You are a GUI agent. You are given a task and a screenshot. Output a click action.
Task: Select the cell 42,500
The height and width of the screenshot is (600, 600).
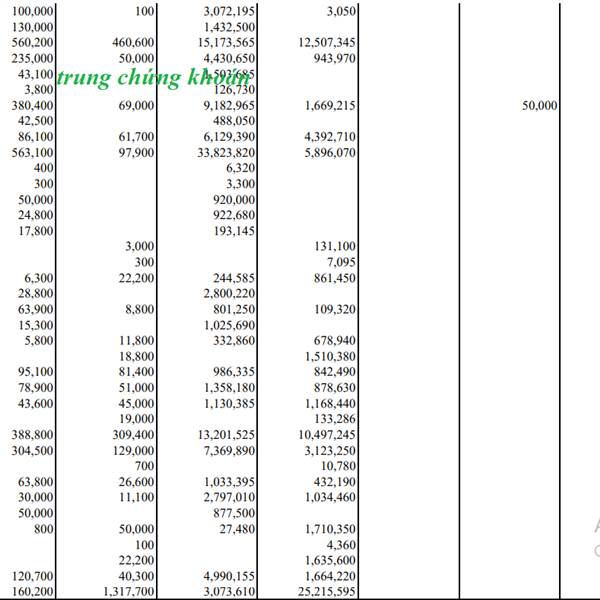[x=36, y=121]
